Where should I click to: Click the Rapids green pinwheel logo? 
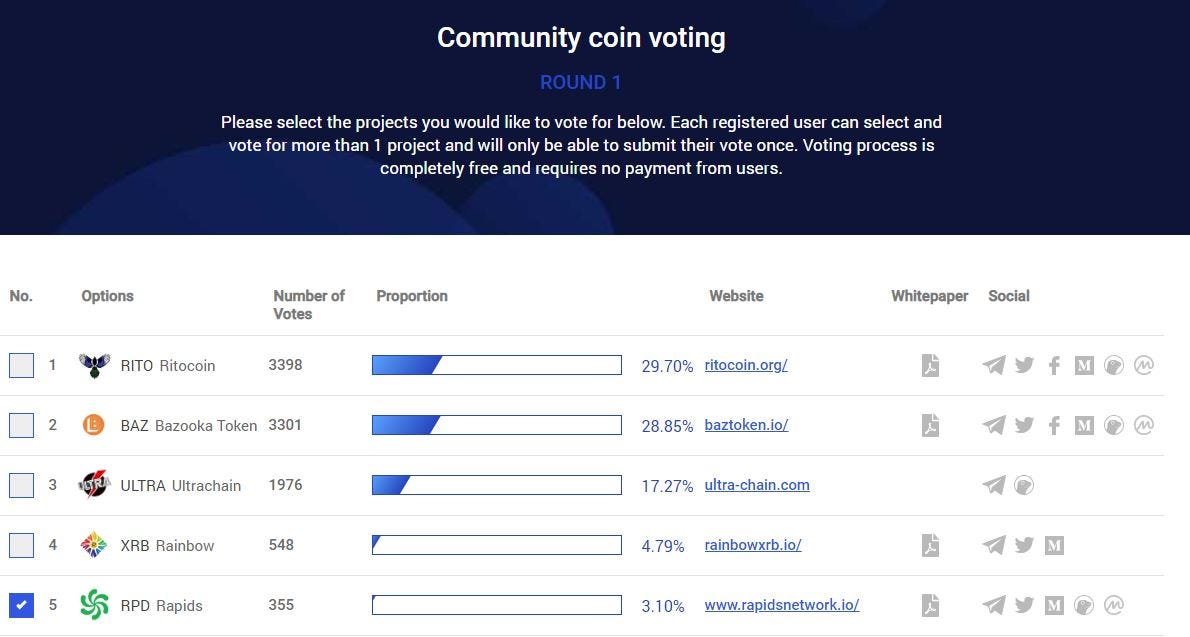[94, 605]
